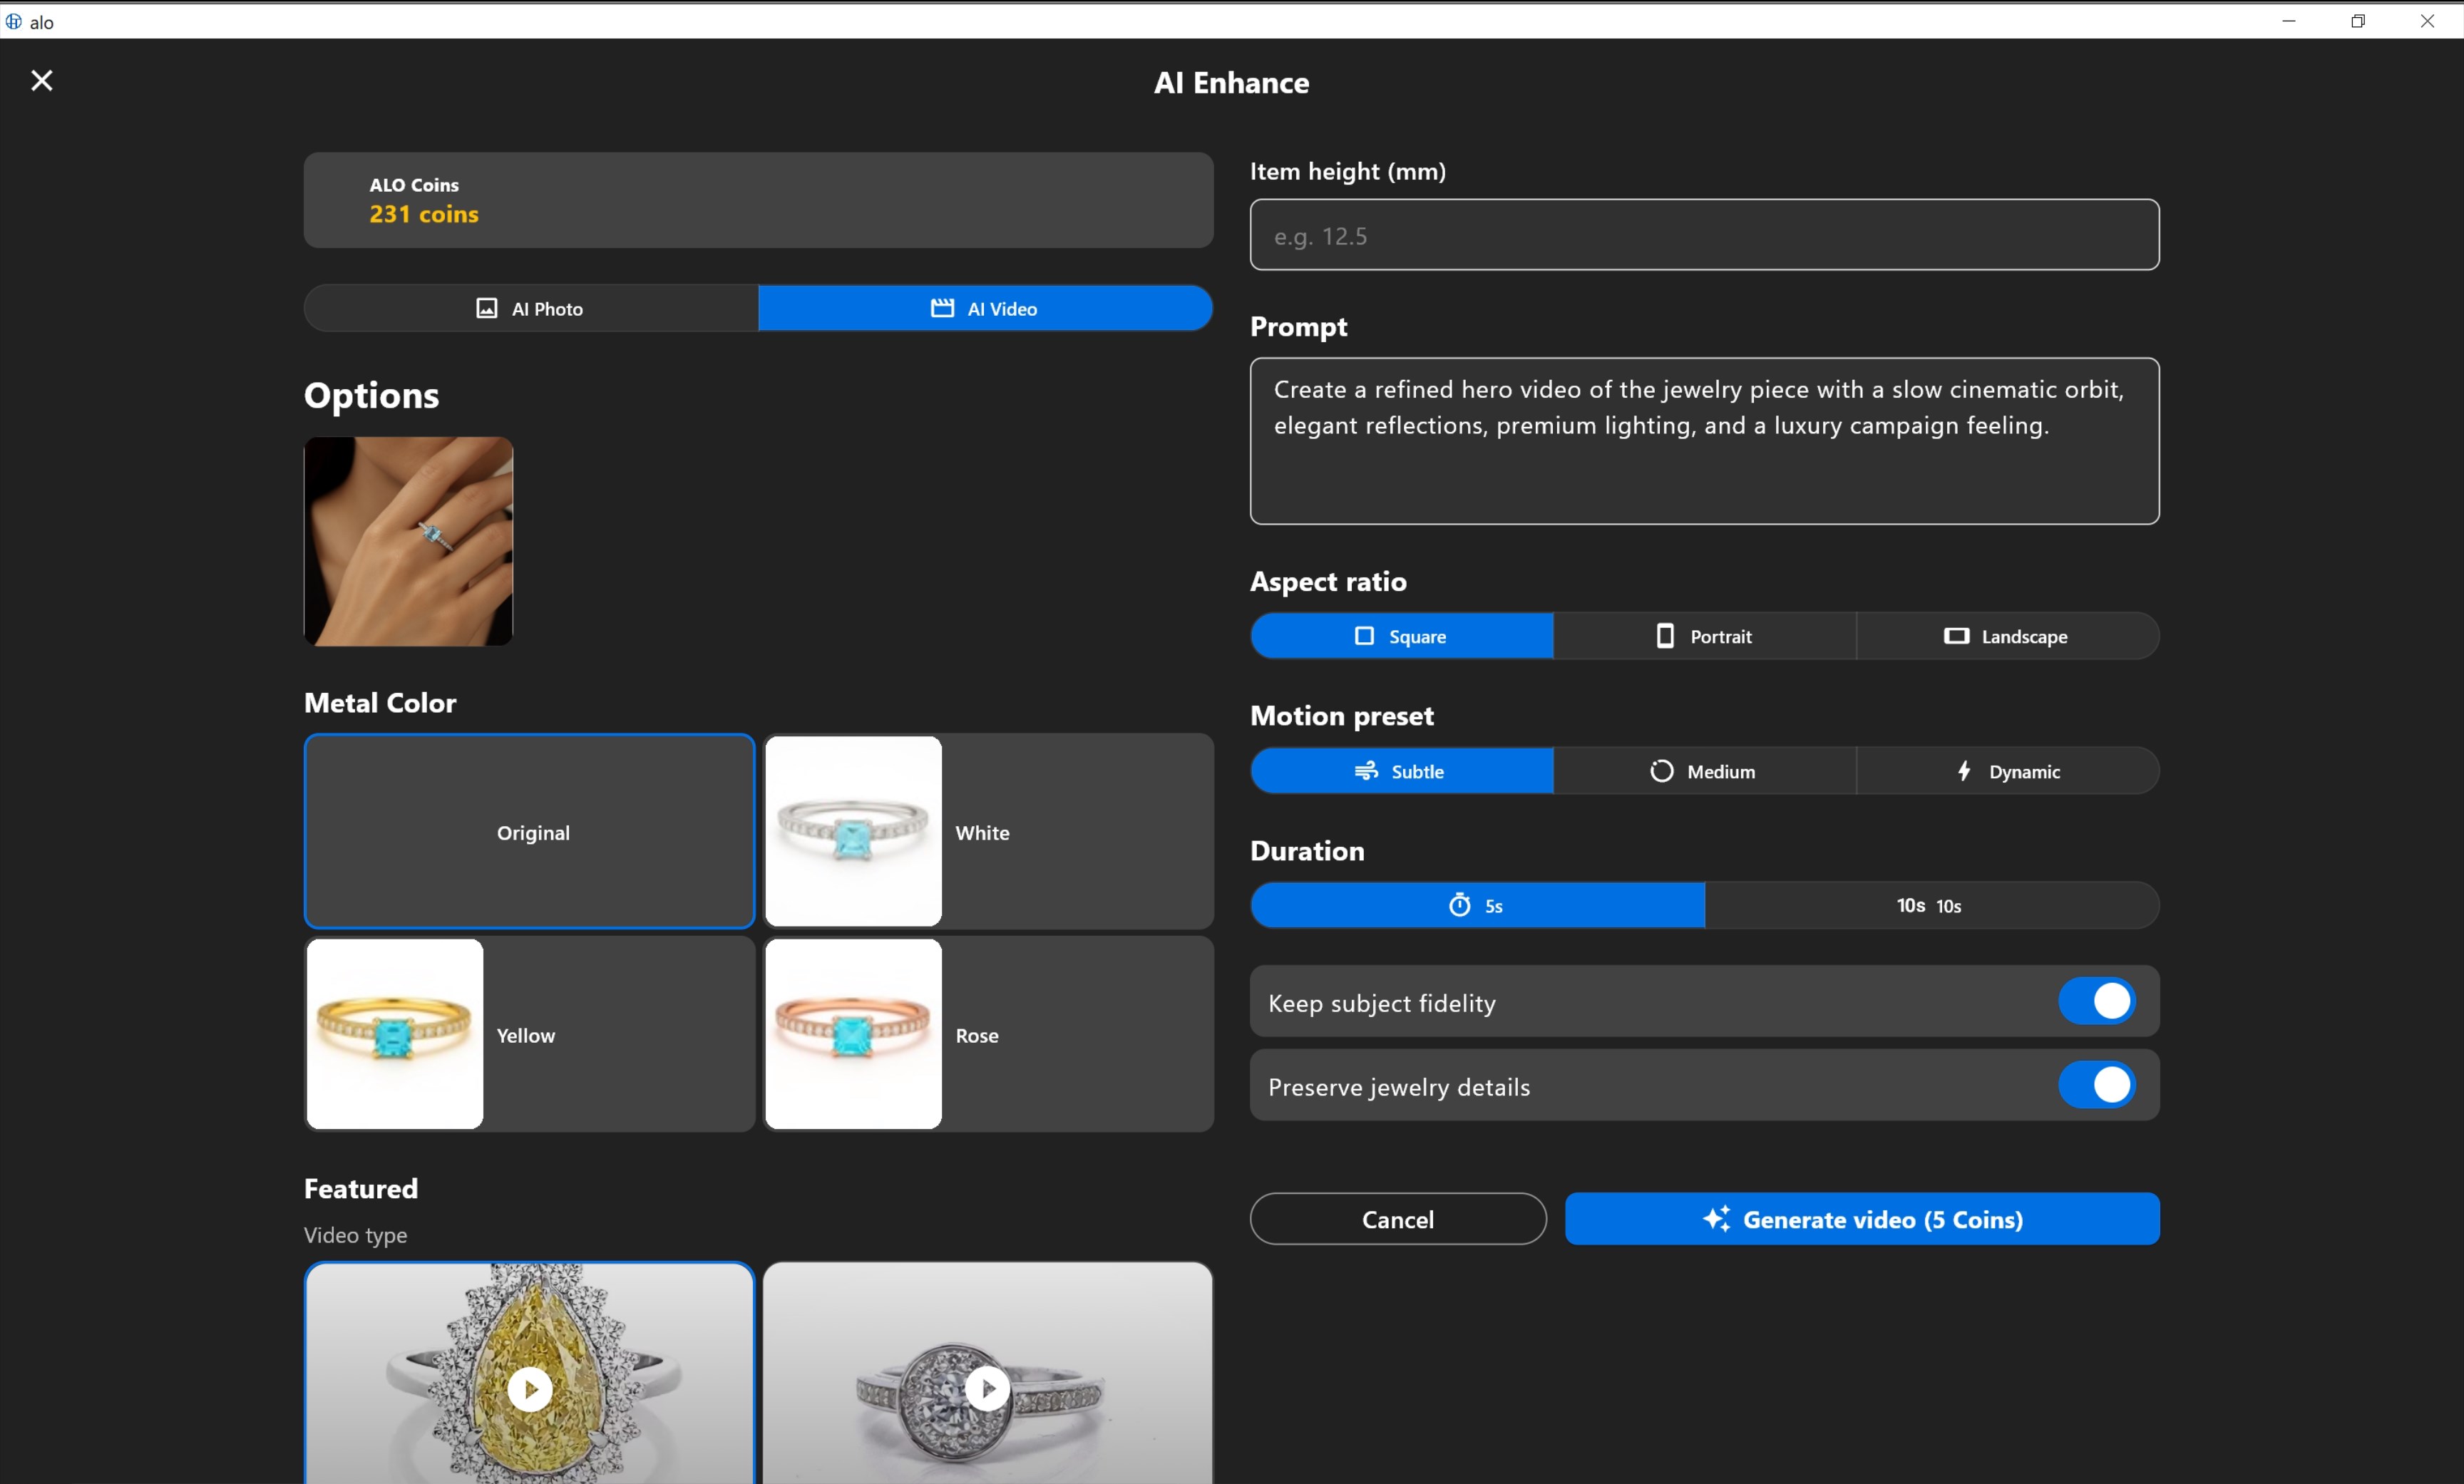Select the hand-with-ring option thumbnail
The width and height of the screenshot is (2464, 1484).
(x=408, y=541)
